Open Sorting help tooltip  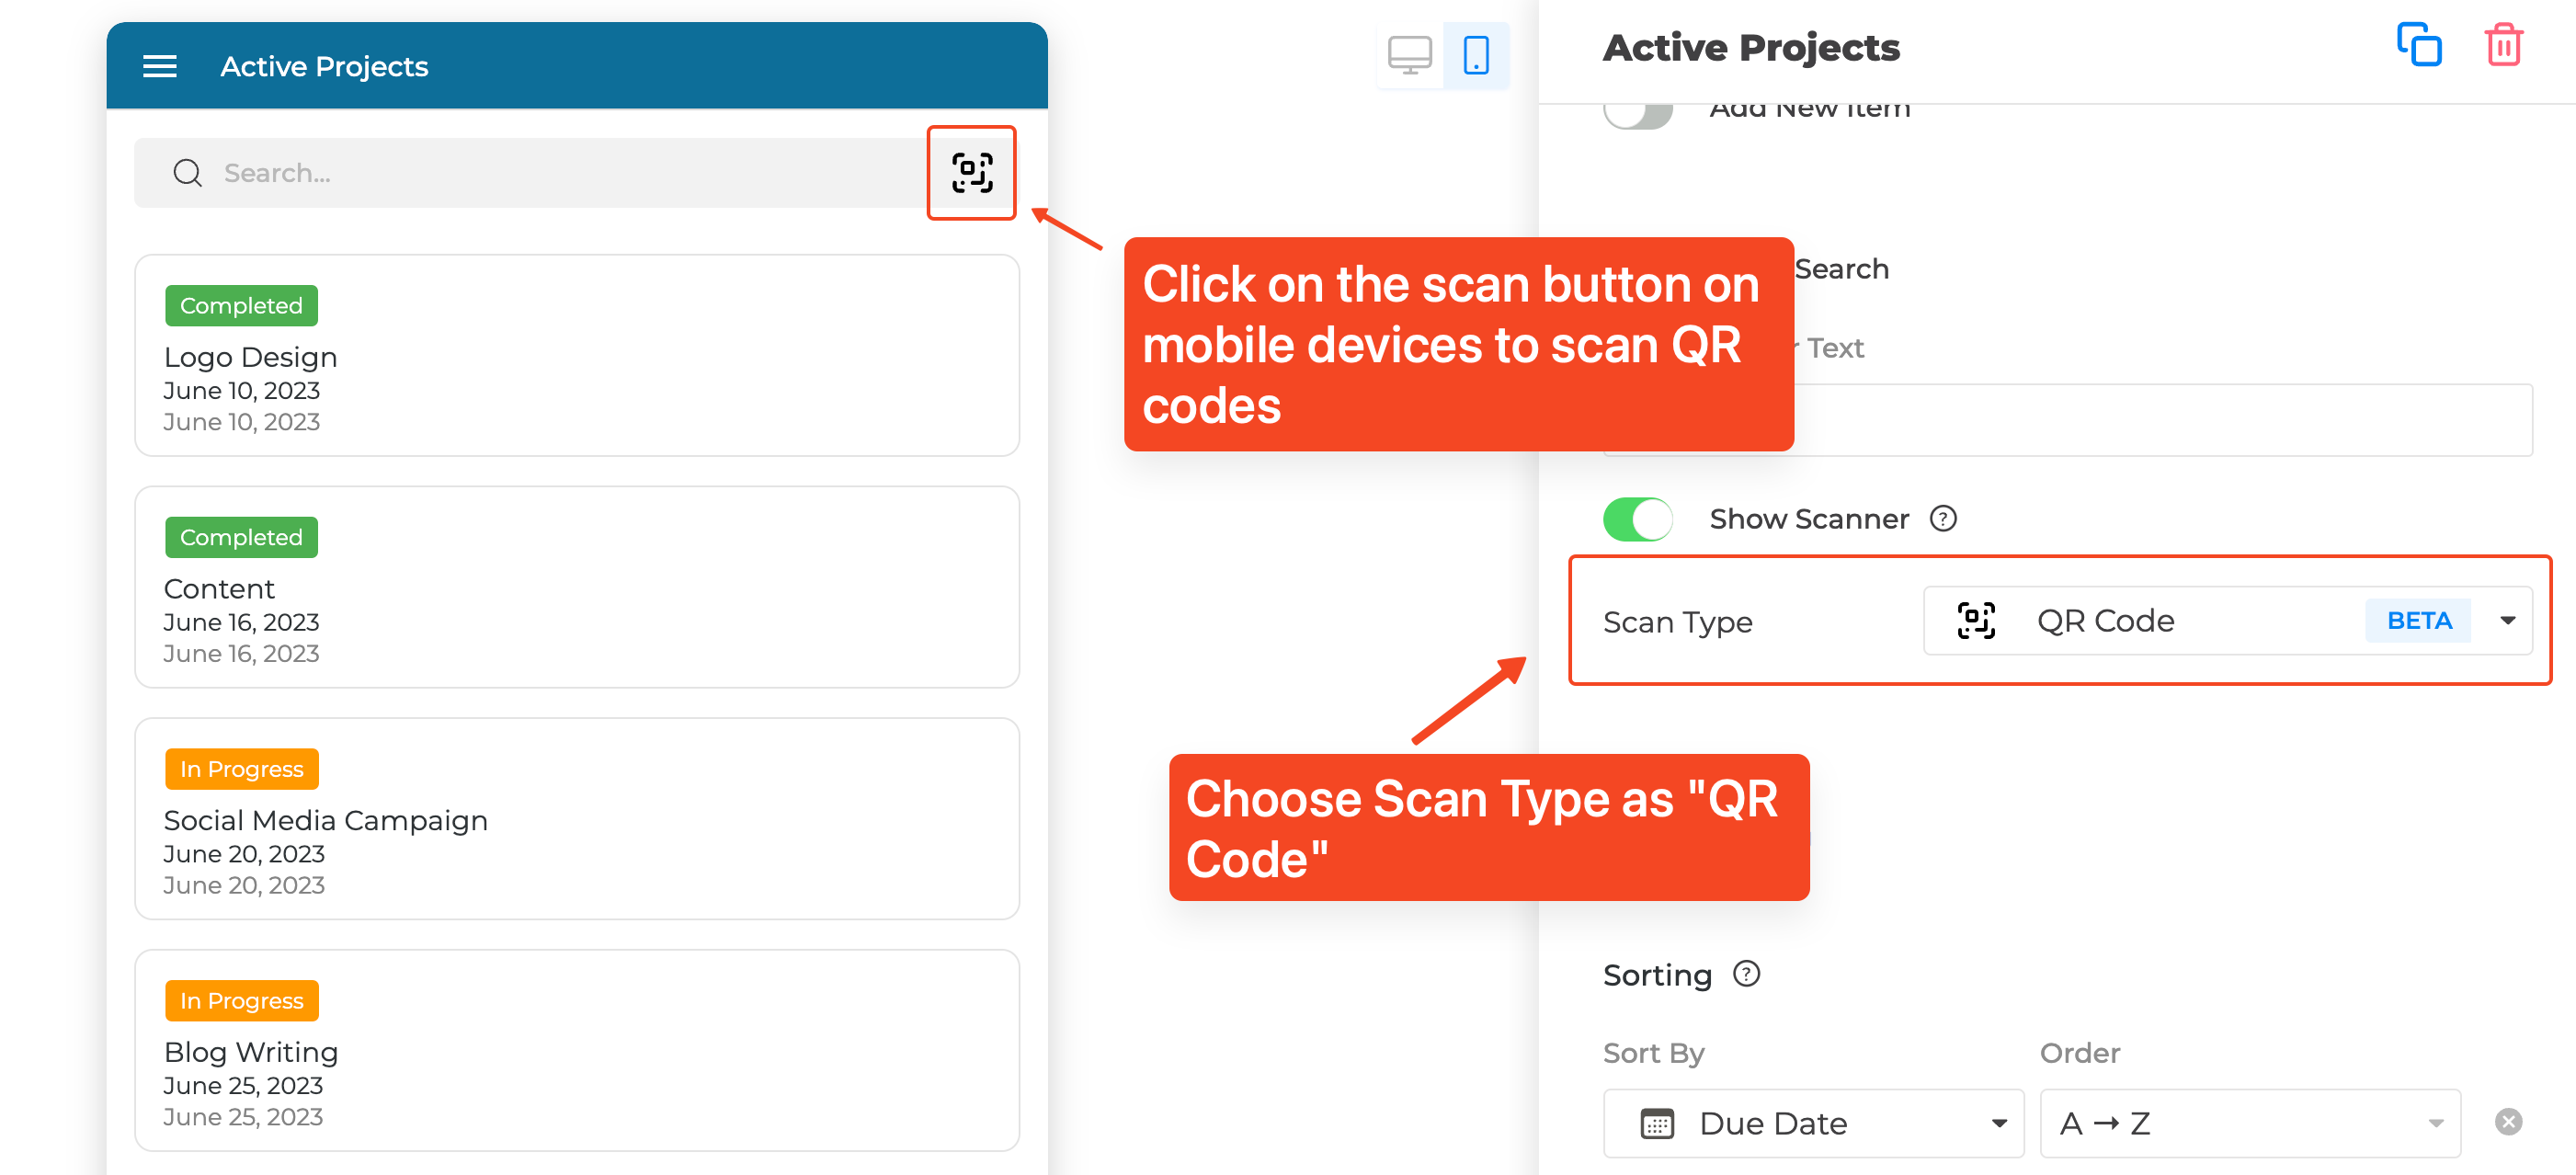click(x=1746, y=974)
